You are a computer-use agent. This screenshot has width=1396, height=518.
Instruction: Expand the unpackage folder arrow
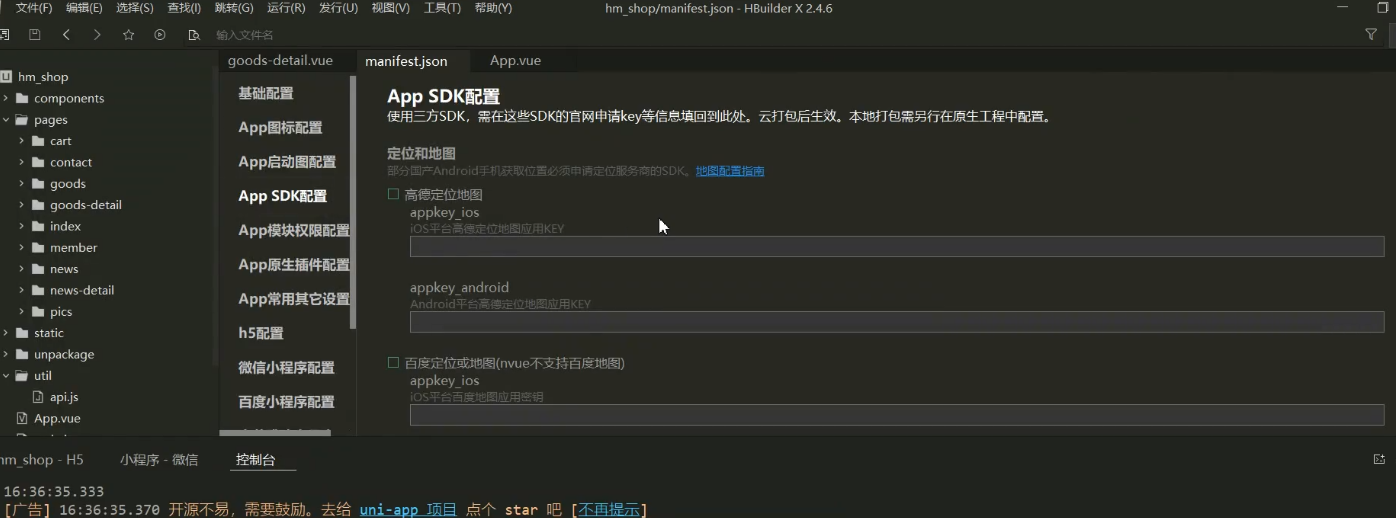point(6,354)
